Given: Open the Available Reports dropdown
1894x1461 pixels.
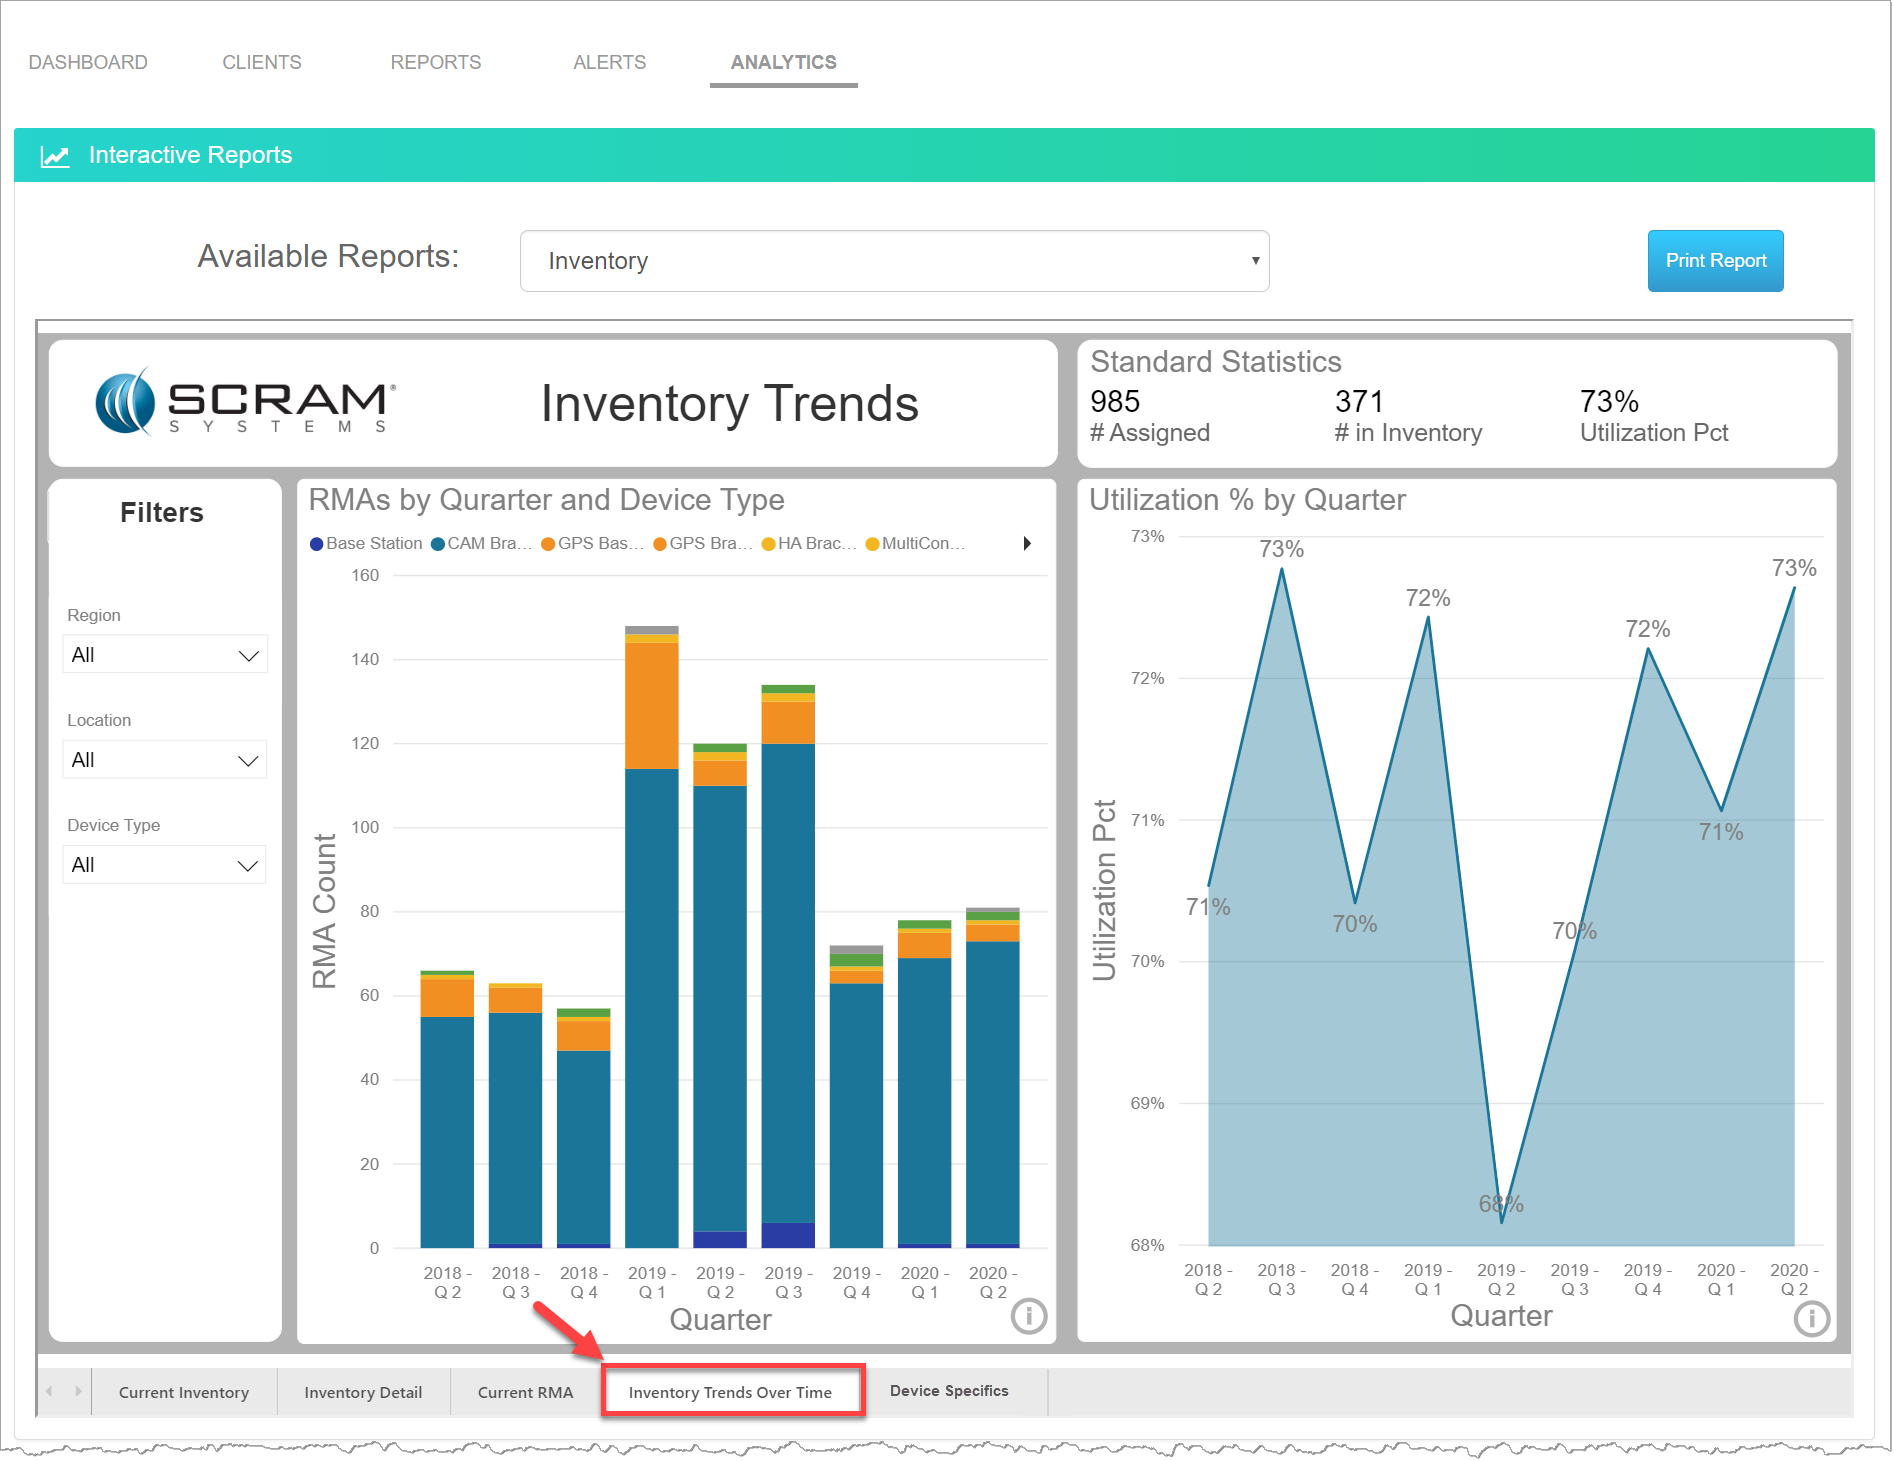Looking at the screenshot, I should point(894,261).
